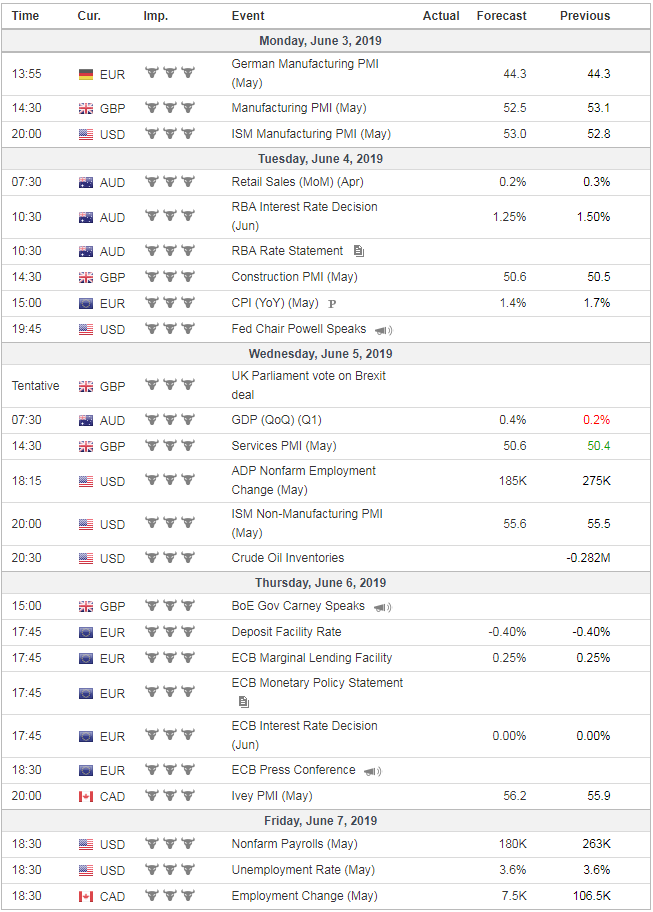Image resolution: width=653 pixels, height=912 pixels.
Task: Open the ADP Nonfarm Employment Change event
Action: click(304, 480)
